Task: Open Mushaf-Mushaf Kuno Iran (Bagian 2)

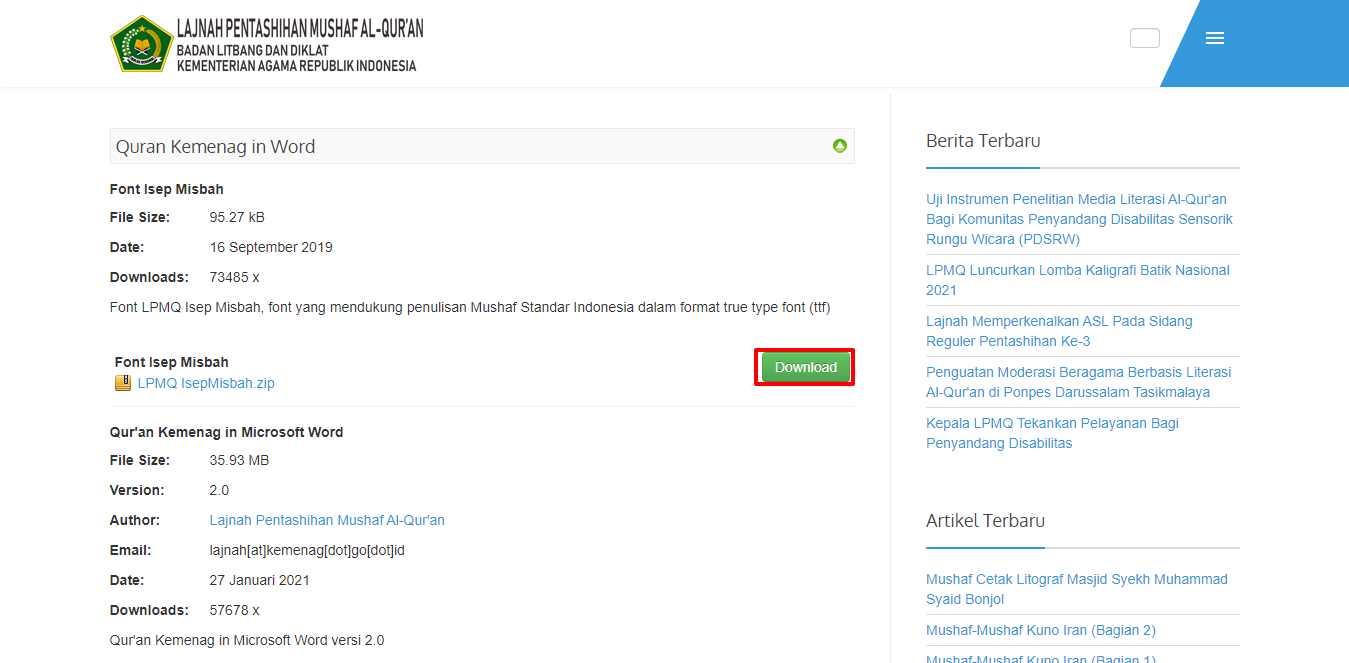Action: pos(1041,630)
